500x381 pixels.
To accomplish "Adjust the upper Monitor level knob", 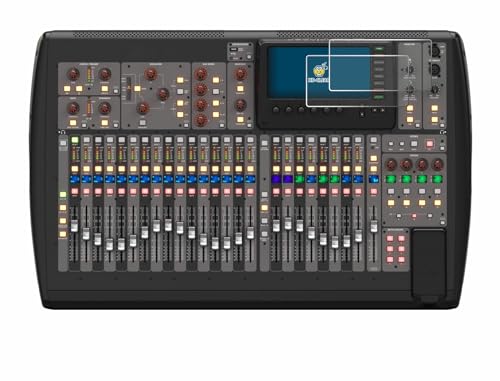I will pos(410,70).
